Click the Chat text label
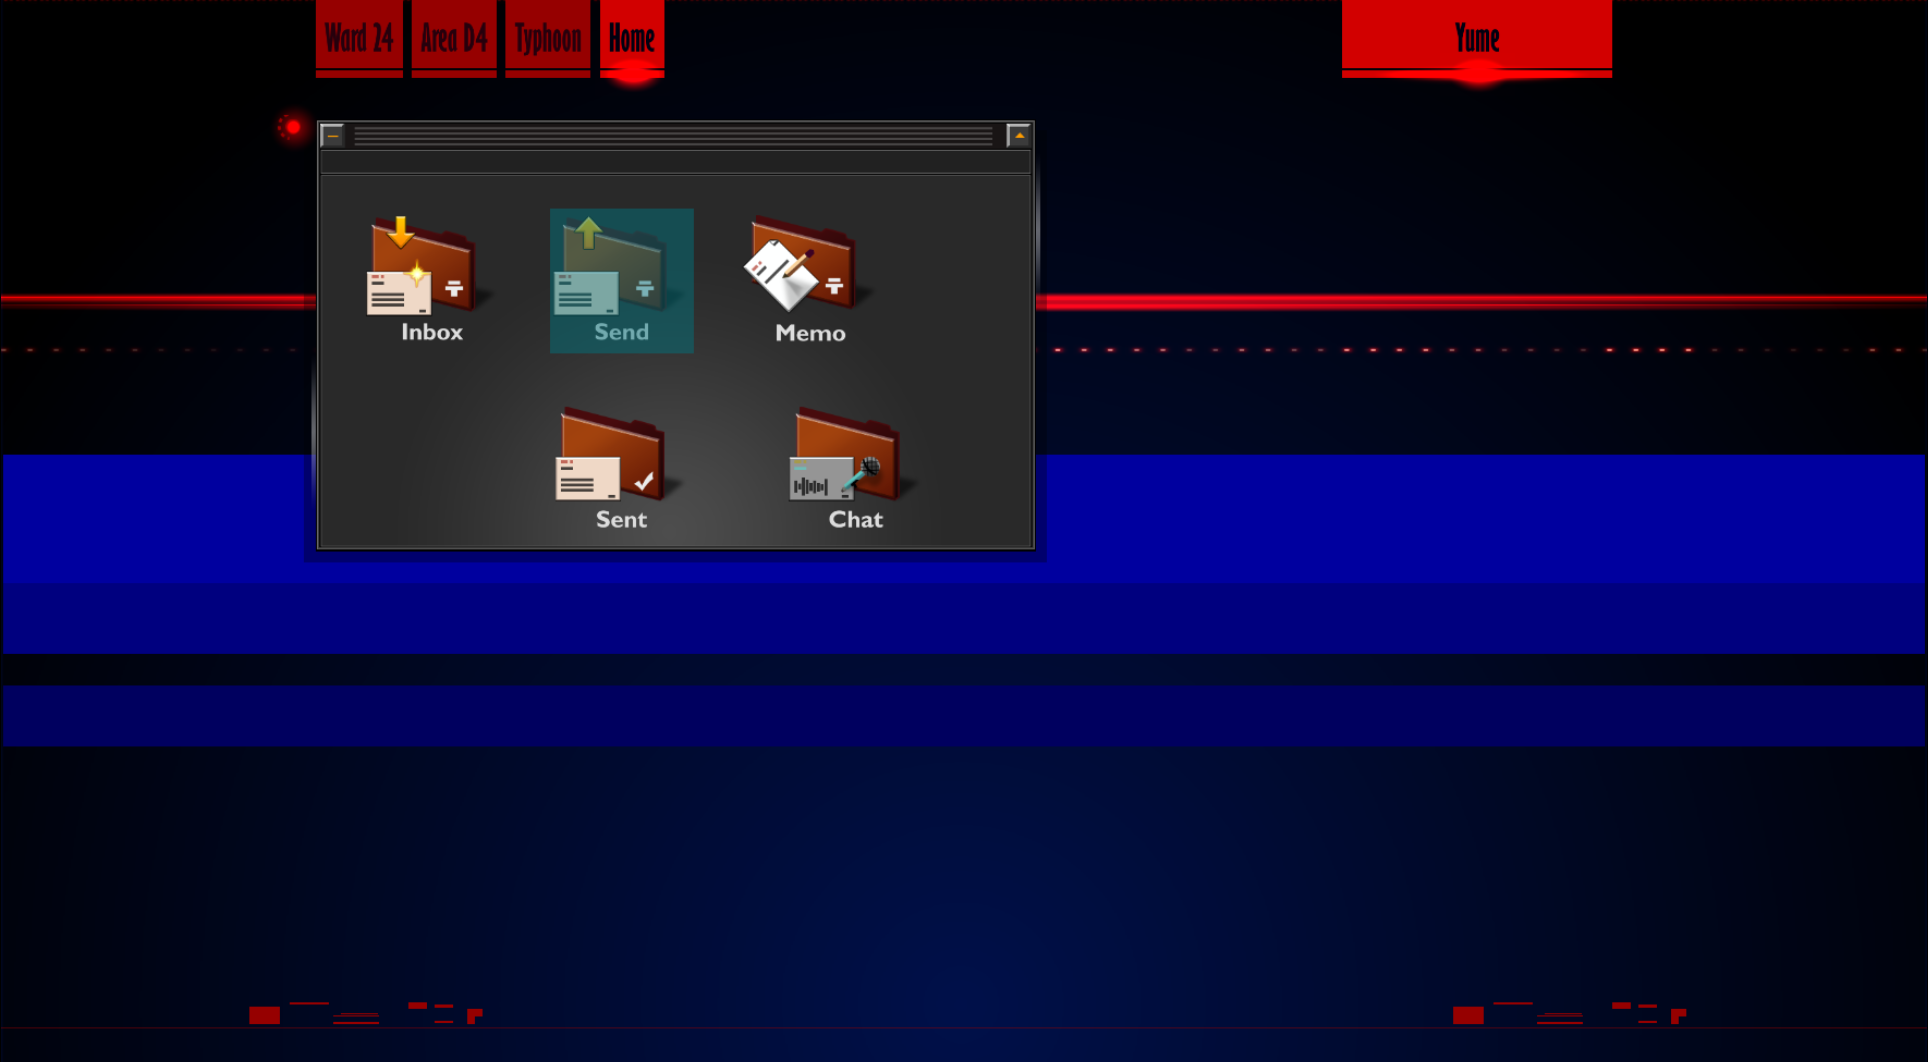The width and height of the screenshot is (1928, 1062). 855,519
